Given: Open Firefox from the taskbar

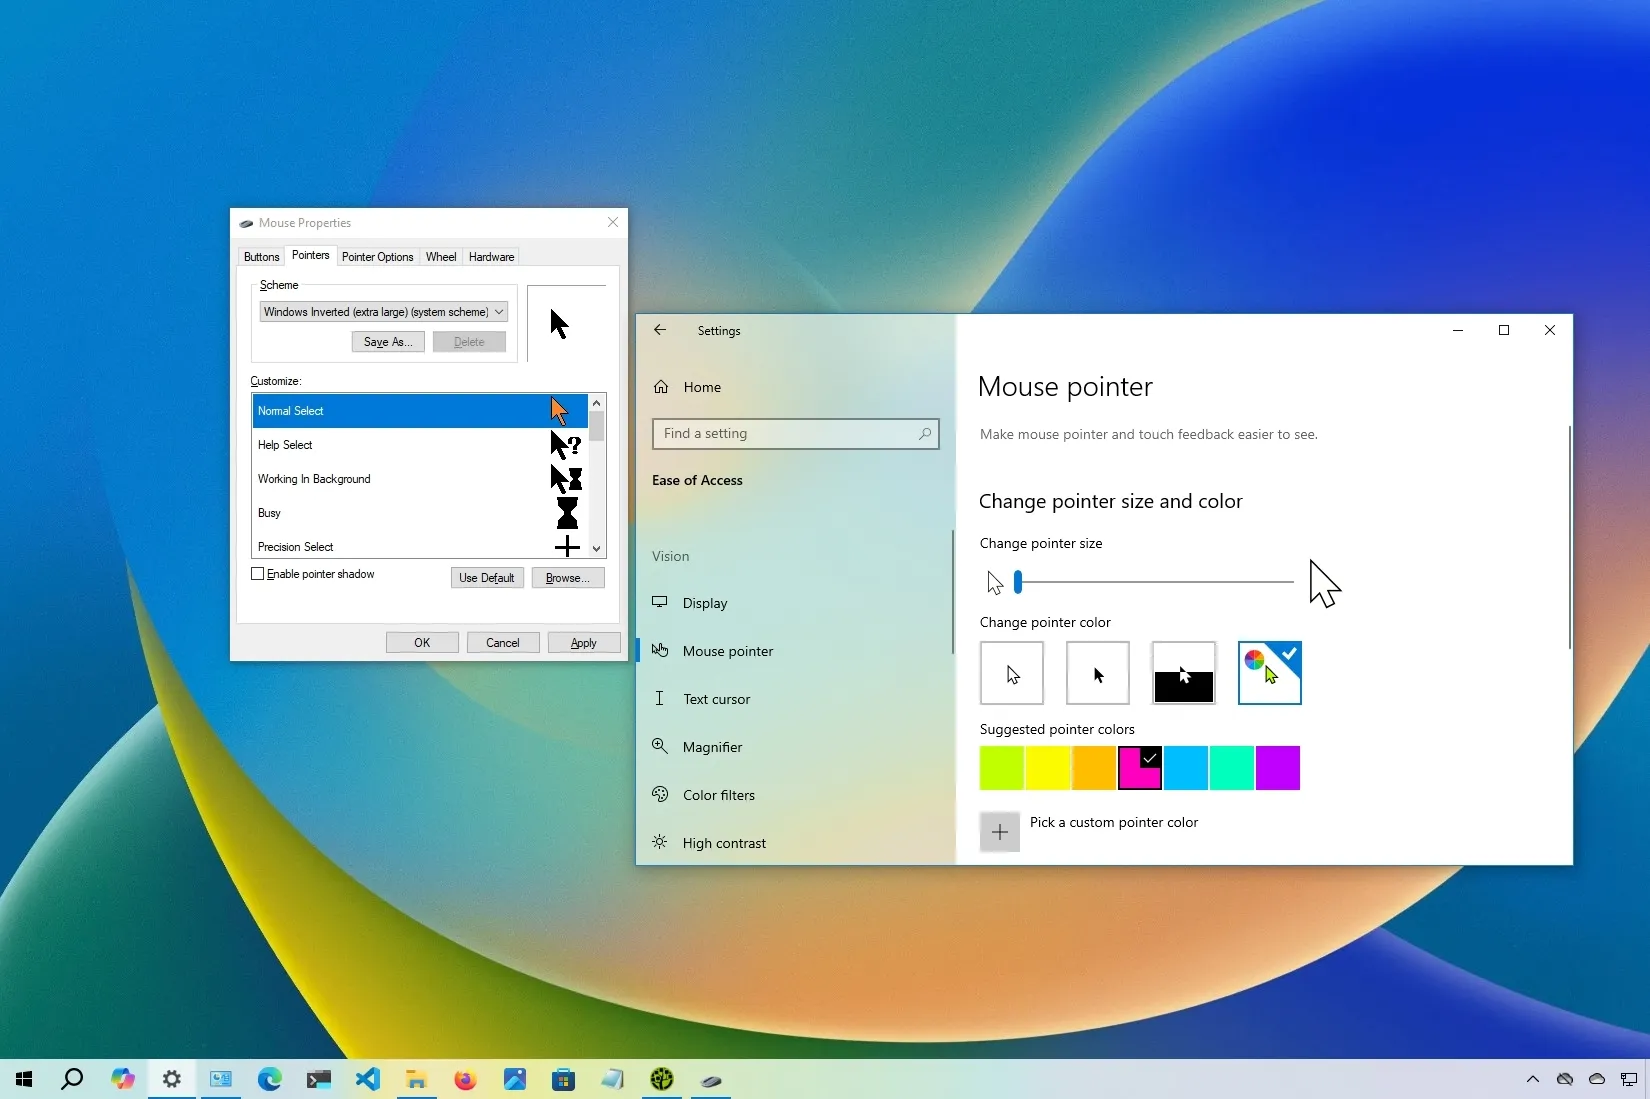Looking at the screenshot, I should pyautogui.click(x=465, y=1080).
